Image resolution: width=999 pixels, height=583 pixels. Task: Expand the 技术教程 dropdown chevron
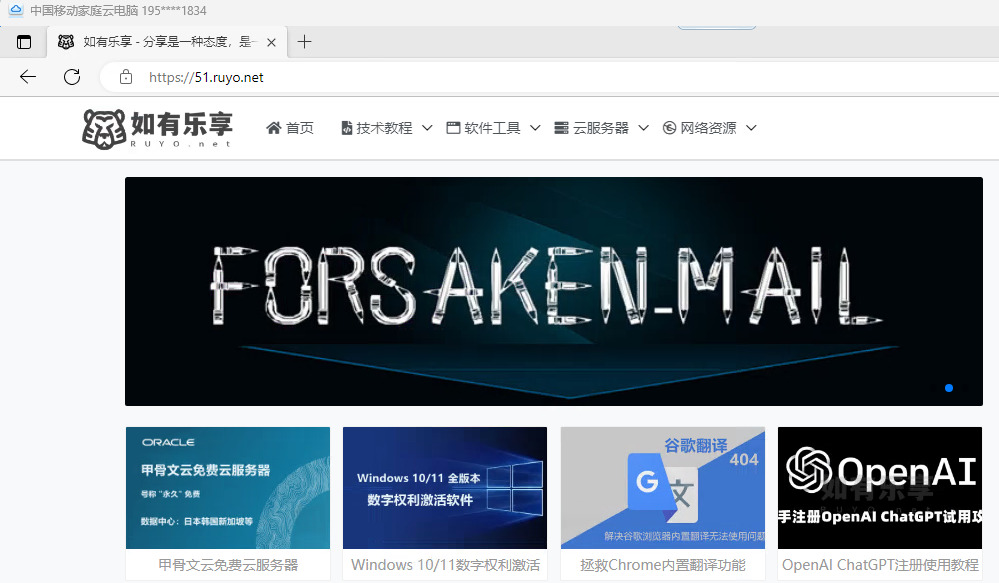click(x=428, y=128)
